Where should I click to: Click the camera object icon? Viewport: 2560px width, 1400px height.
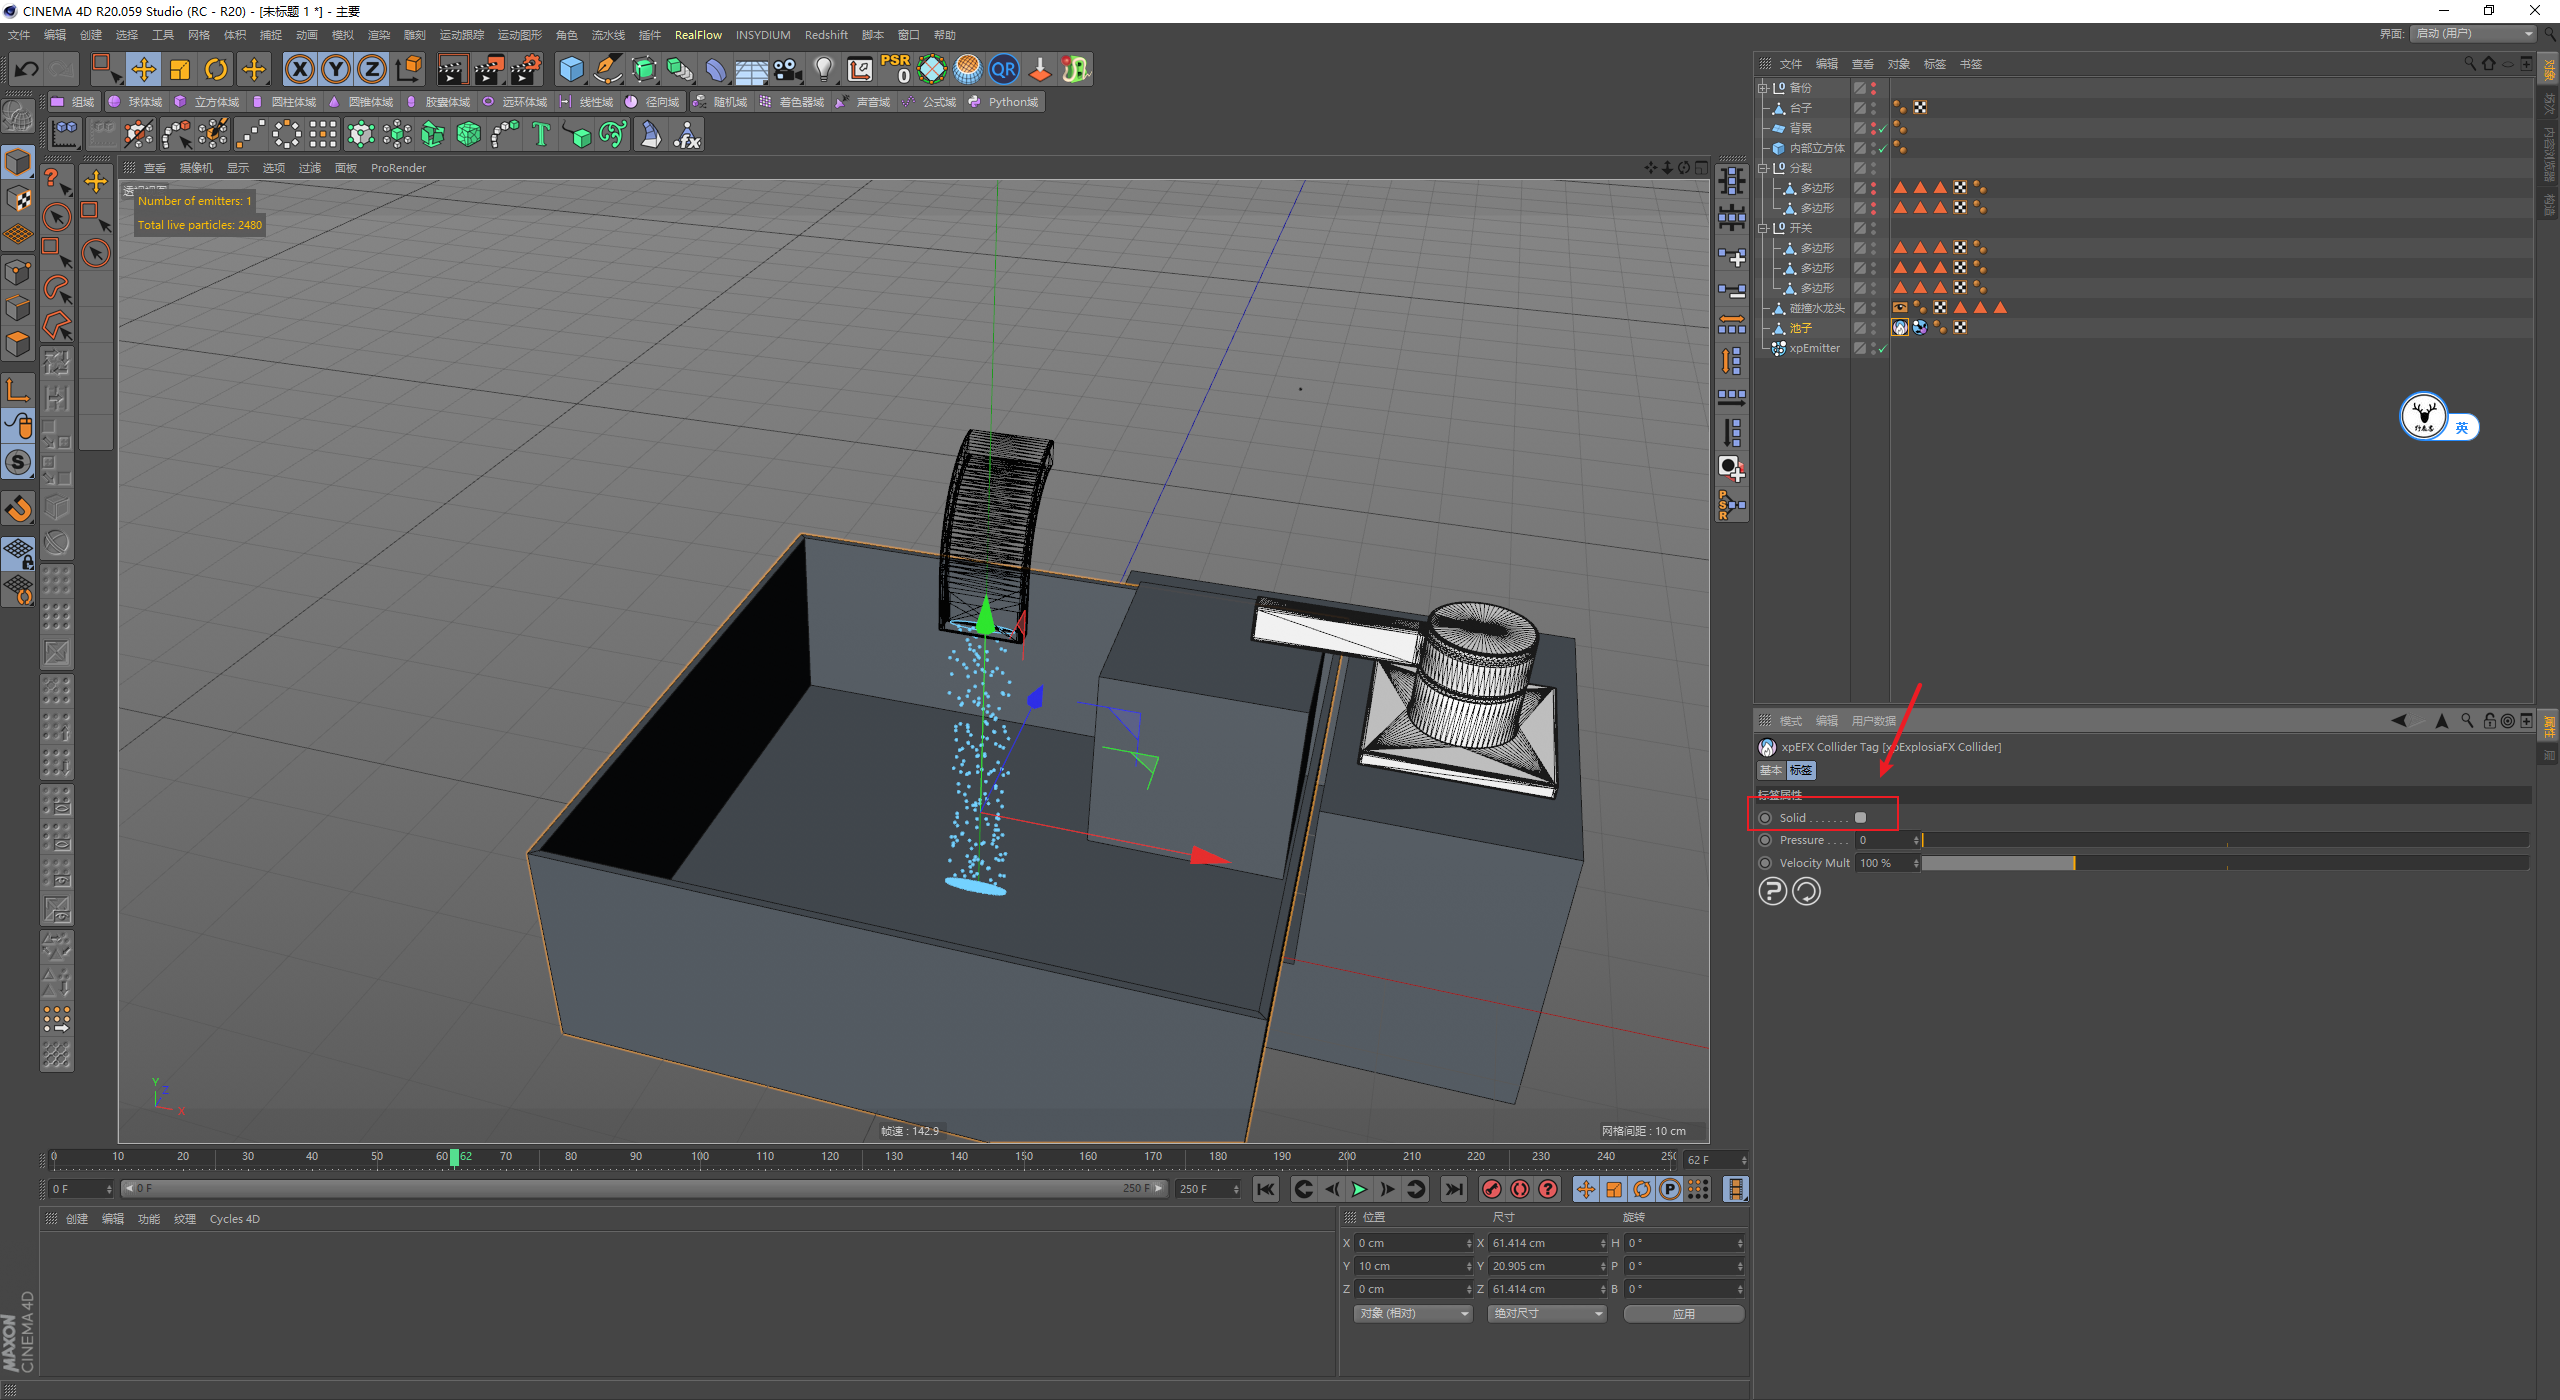[788, 69]
